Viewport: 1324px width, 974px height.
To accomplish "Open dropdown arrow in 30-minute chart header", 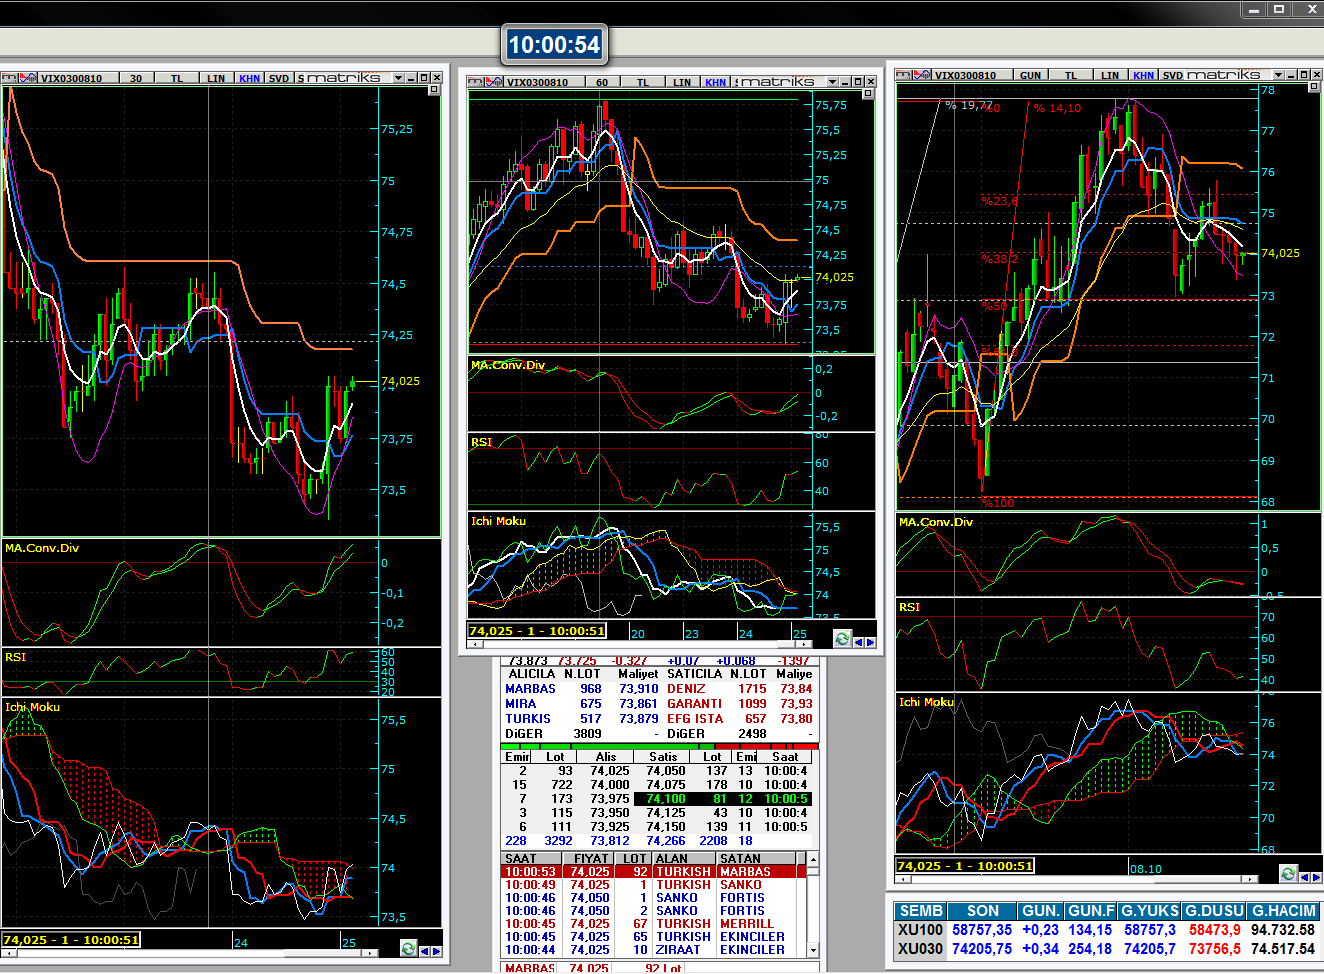I will (398, 78).
